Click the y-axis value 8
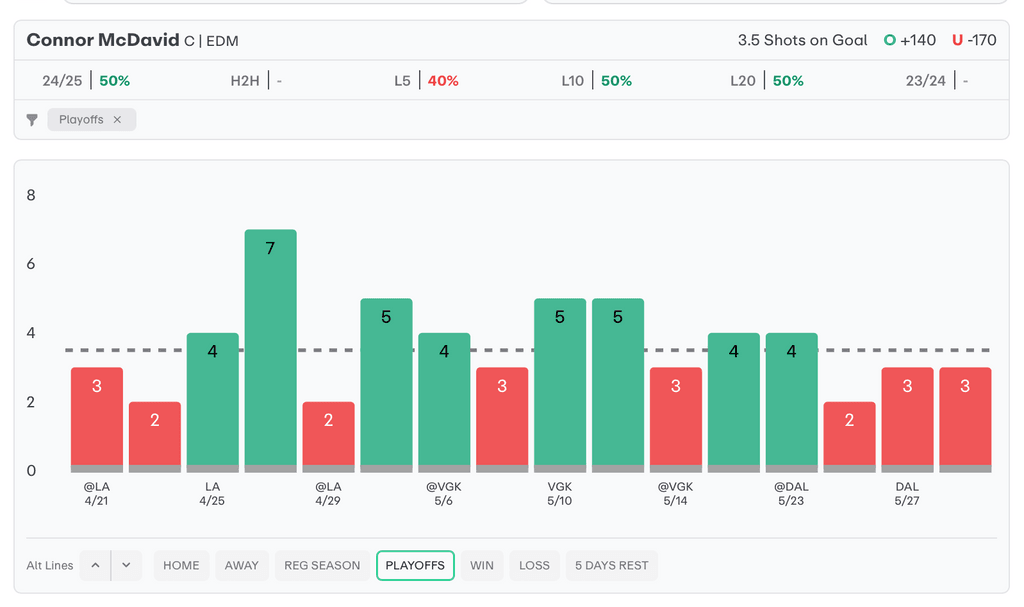Image resolution: width=1024 pixels, height=607 pixels. [31, 195]
